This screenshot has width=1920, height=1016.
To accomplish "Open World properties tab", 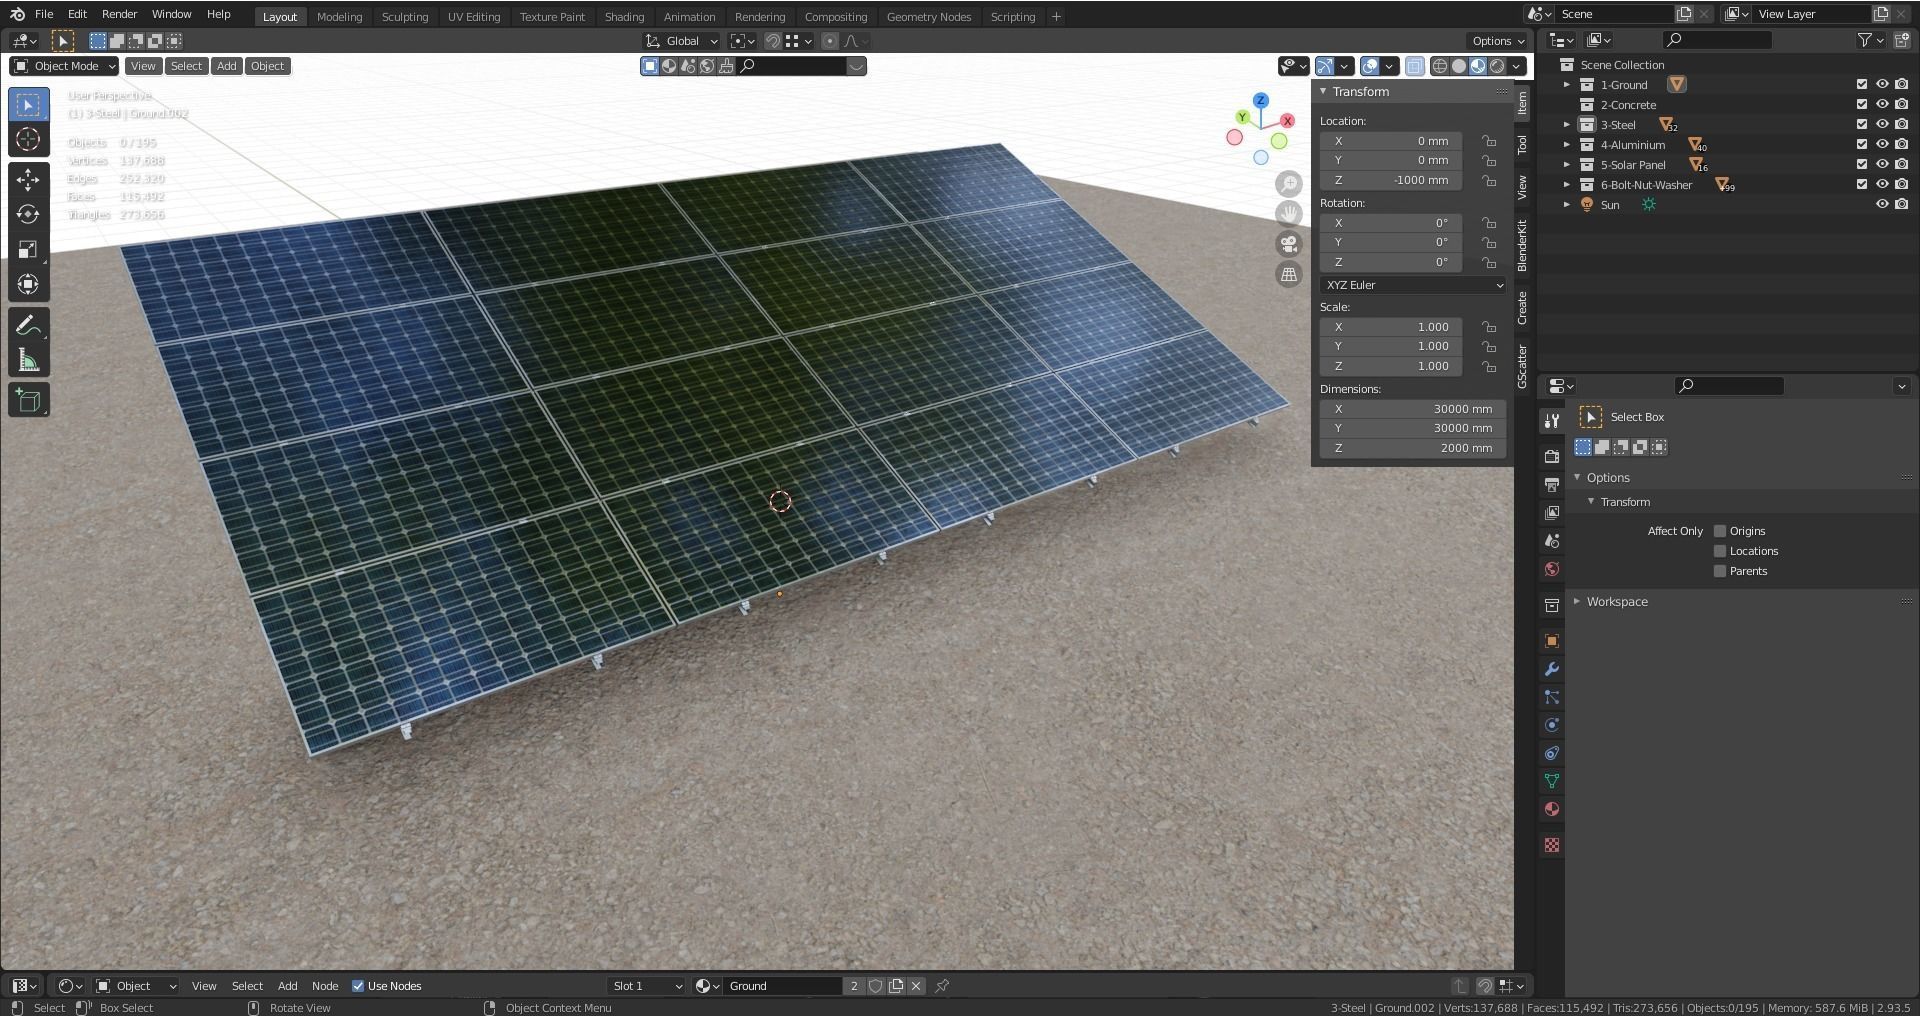I will (1552, 569).
